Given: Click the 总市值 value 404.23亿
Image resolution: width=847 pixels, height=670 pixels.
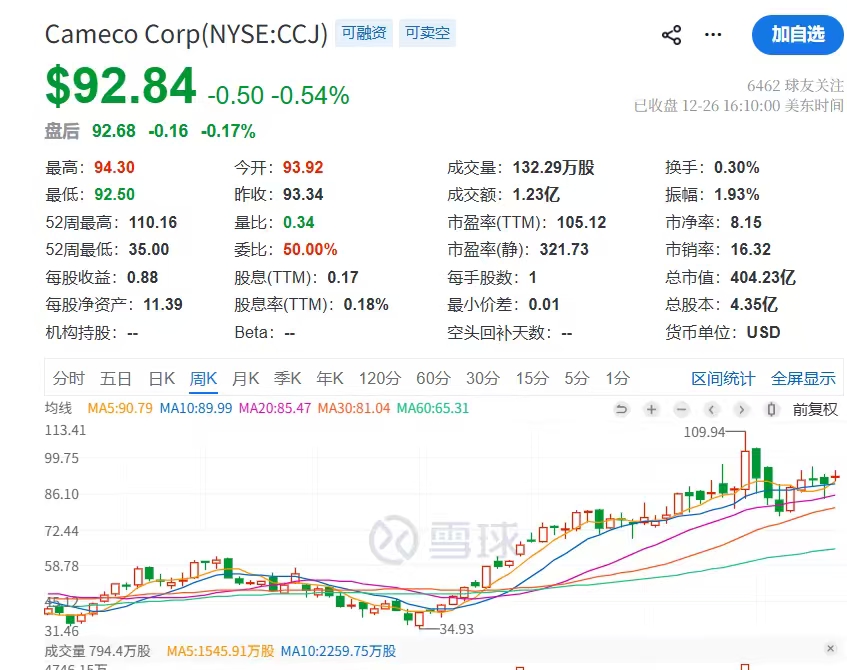Looking at the screenshot, I should [763, 278].
